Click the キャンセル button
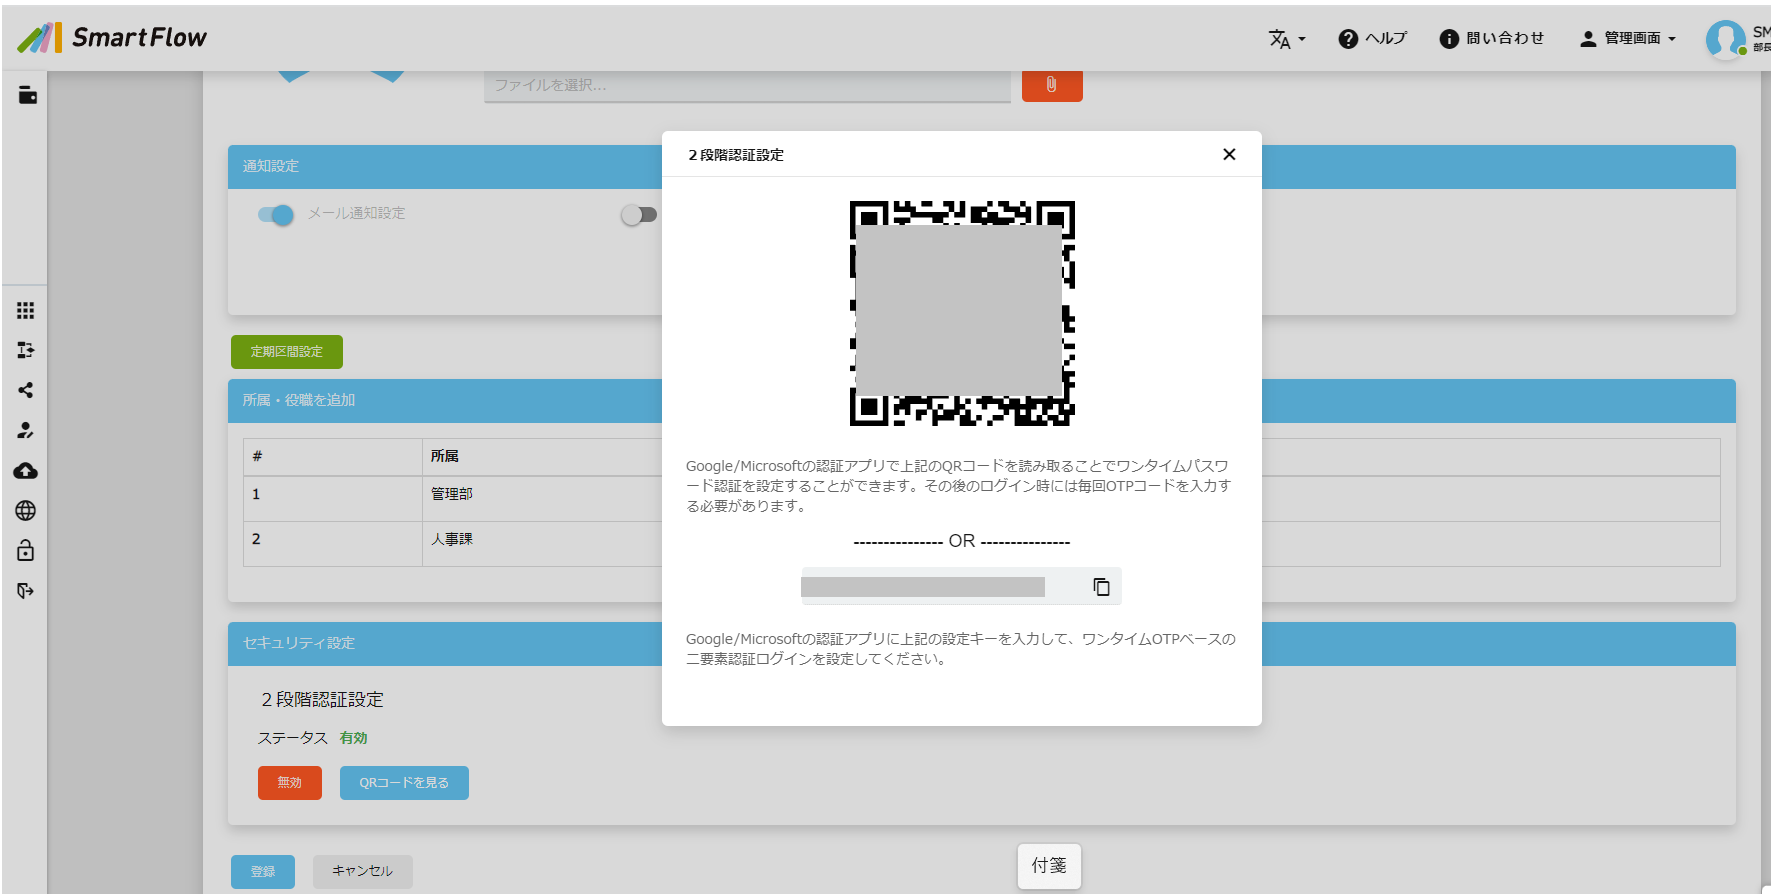Viewport: 1771px width, 894px height. click(362, 872)
